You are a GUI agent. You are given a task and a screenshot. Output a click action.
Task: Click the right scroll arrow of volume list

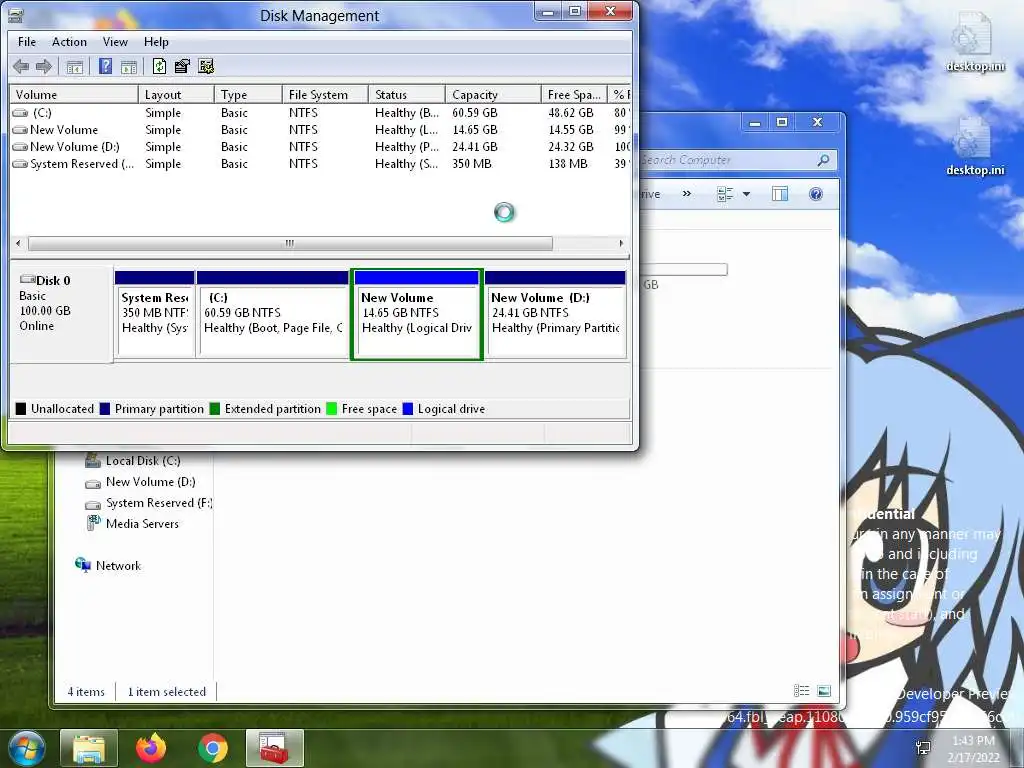point(621,243)
